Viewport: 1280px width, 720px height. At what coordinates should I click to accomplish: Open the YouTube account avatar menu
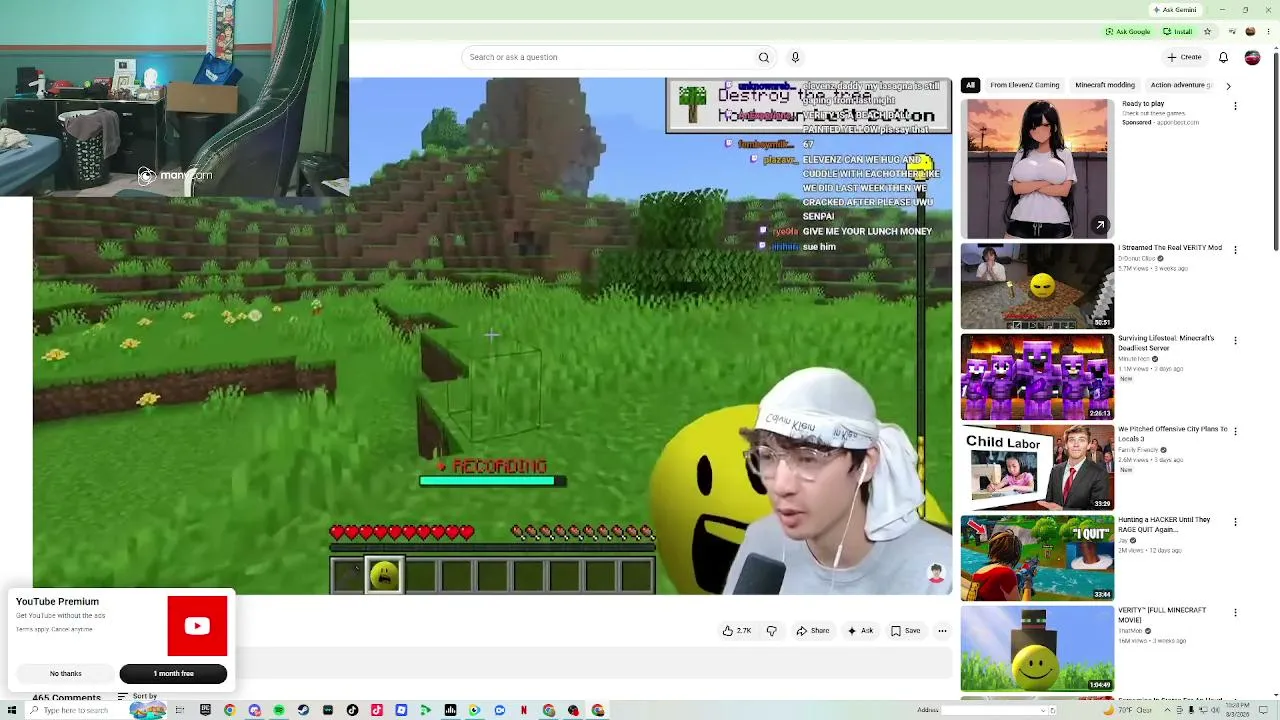(x=1252, y=57)
